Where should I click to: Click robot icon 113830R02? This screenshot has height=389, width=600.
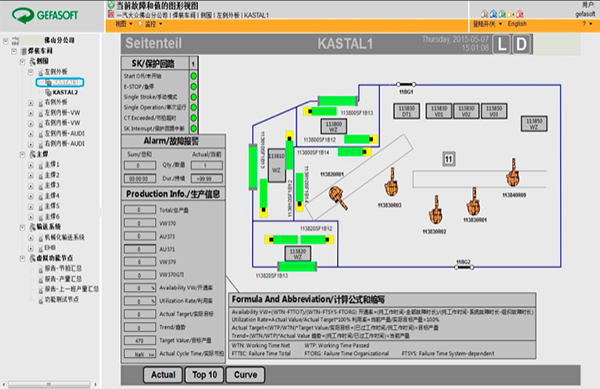(435, 210)
